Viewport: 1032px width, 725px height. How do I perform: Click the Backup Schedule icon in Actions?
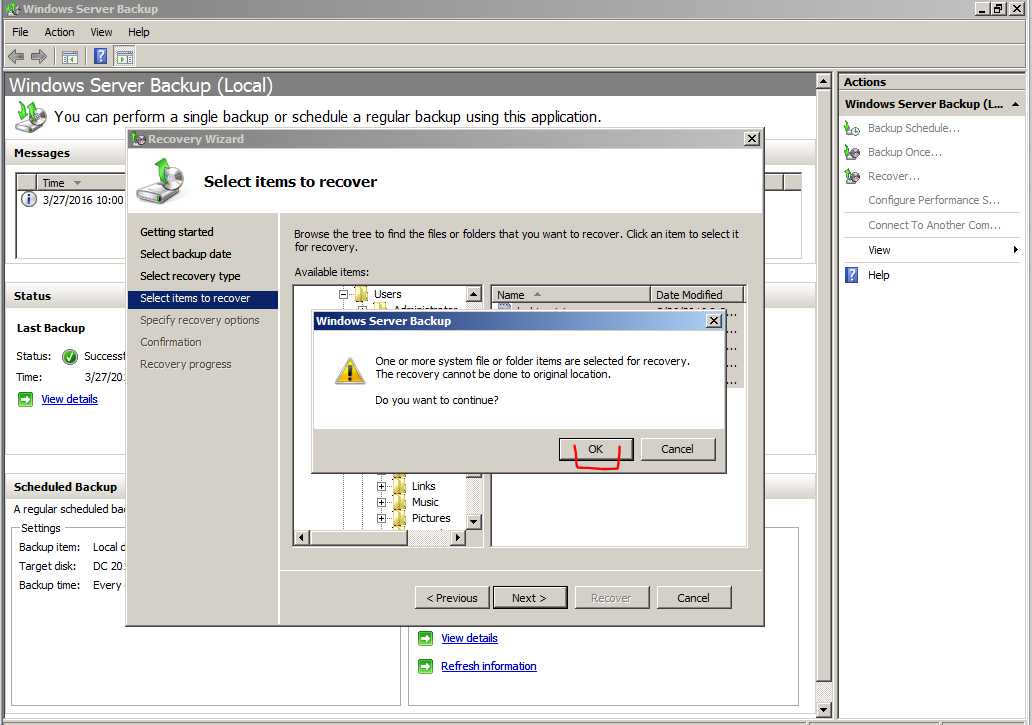pos(852,128)
